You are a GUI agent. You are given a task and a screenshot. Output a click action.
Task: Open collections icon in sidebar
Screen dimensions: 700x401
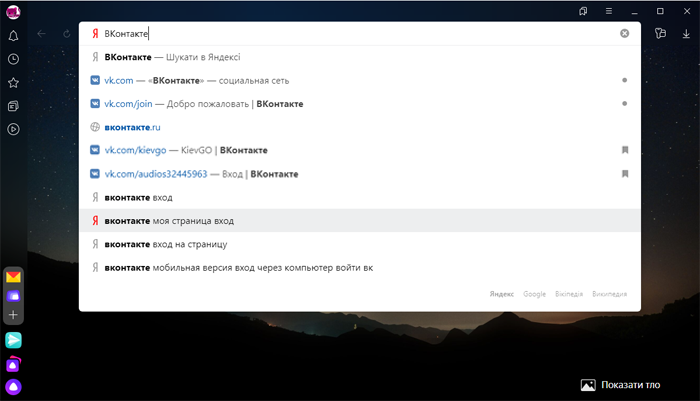click(x=13, y=106)
